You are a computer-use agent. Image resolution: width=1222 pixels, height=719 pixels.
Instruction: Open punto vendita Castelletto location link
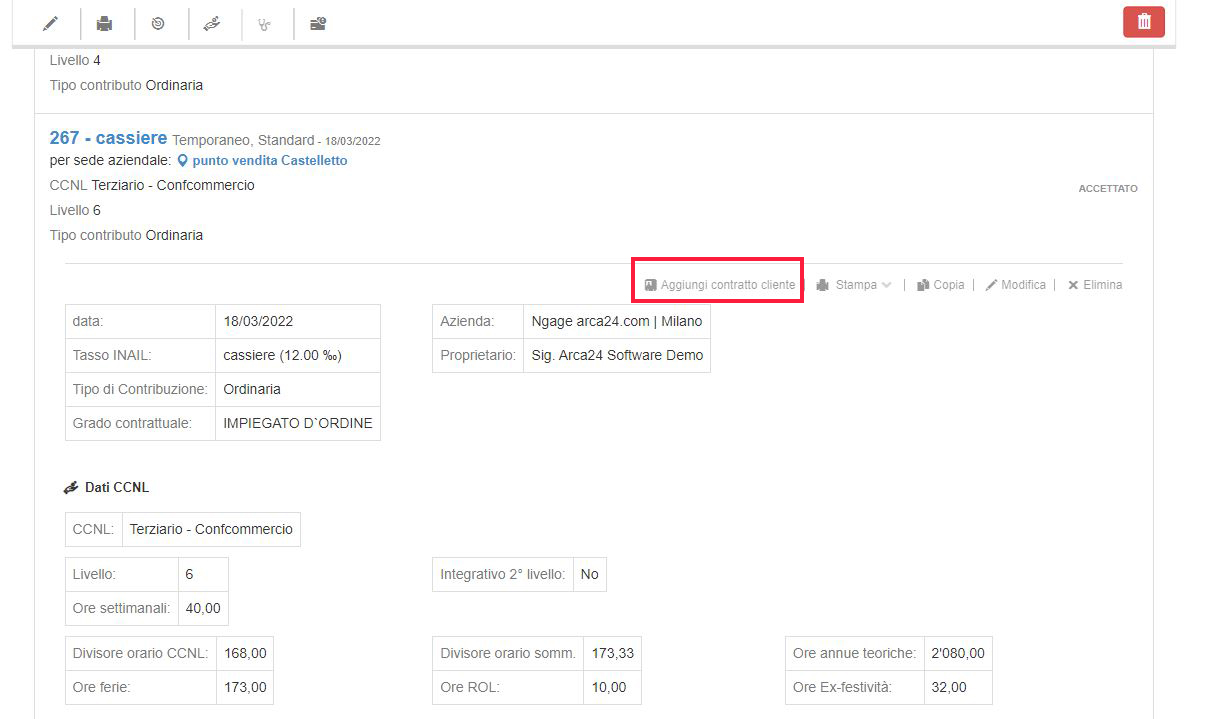(270, 160)
